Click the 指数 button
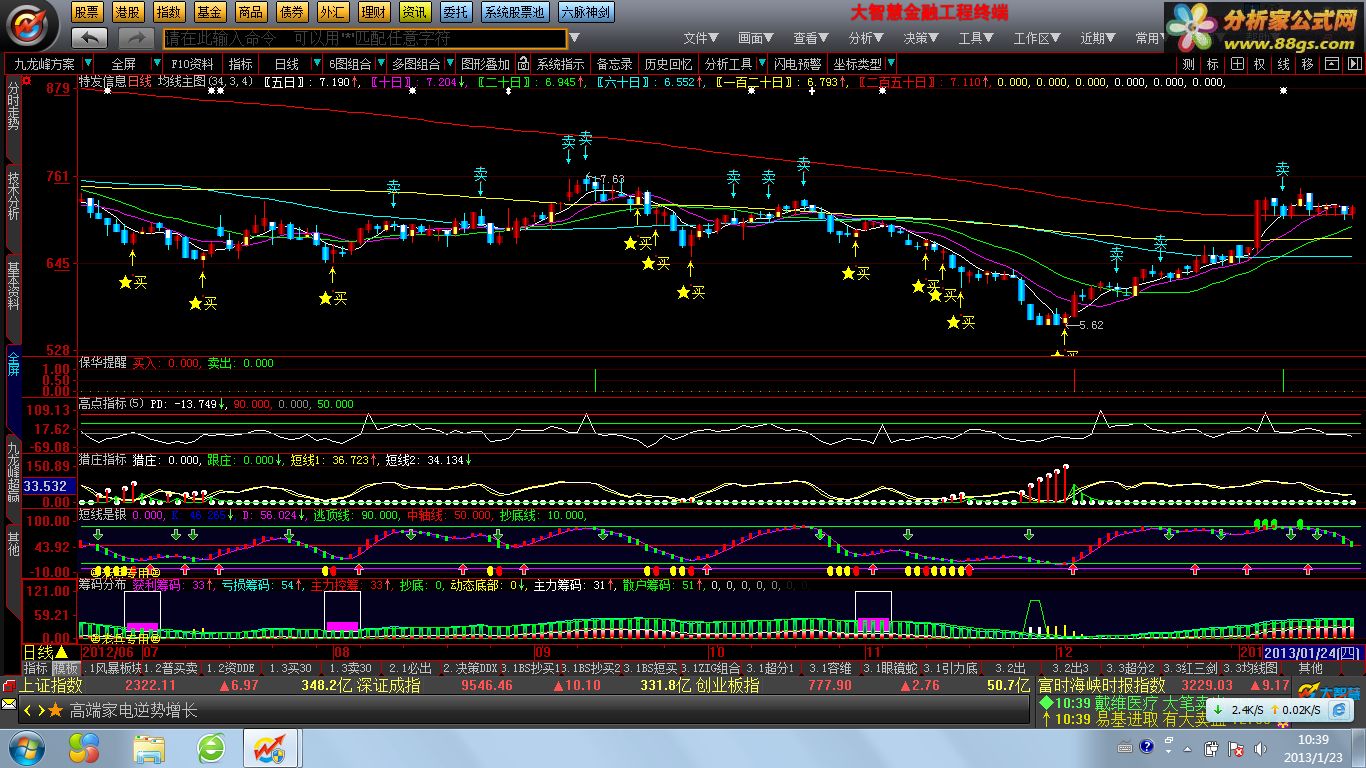 pyautogui.click(x=169, y=12)
